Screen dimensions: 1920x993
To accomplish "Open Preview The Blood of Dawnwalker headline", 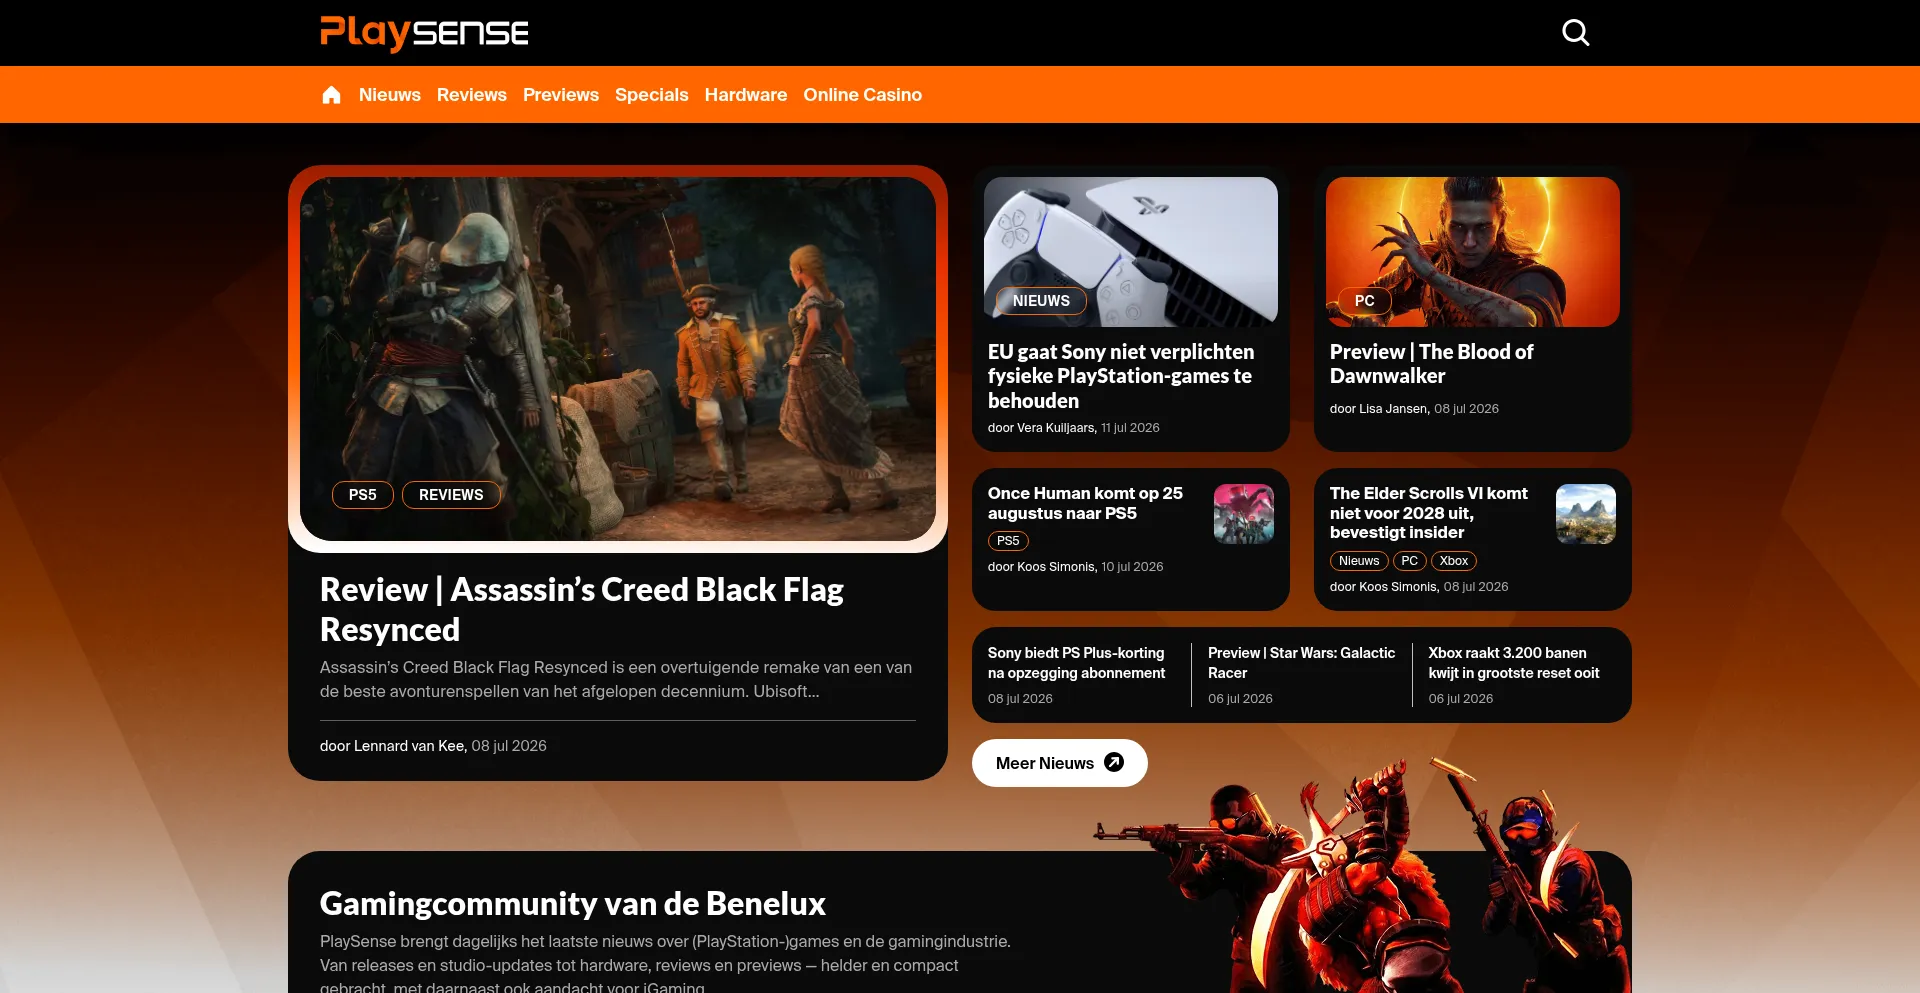I will (1431, 364).
